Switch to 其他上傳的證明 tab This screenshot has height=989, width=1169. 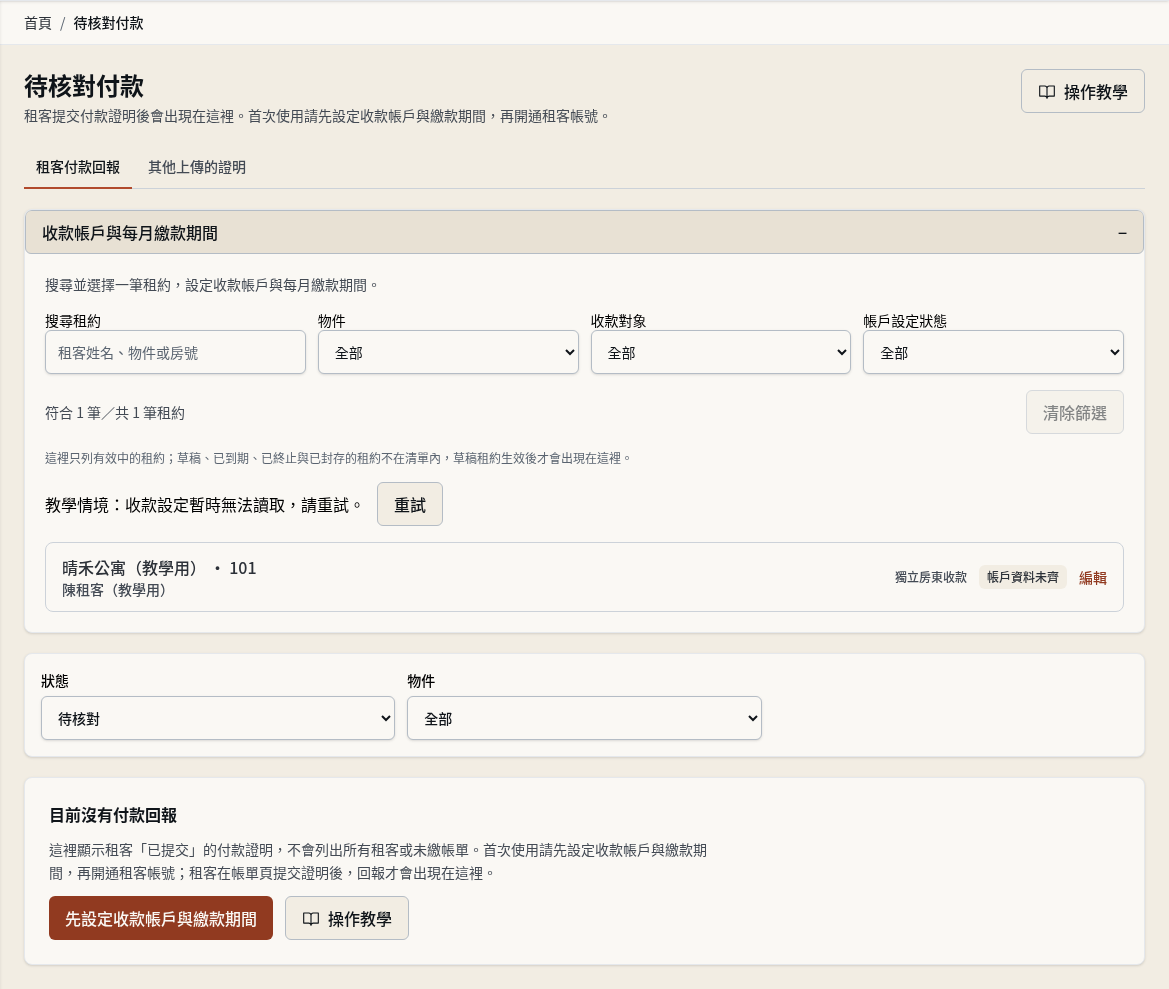point(197,167)
